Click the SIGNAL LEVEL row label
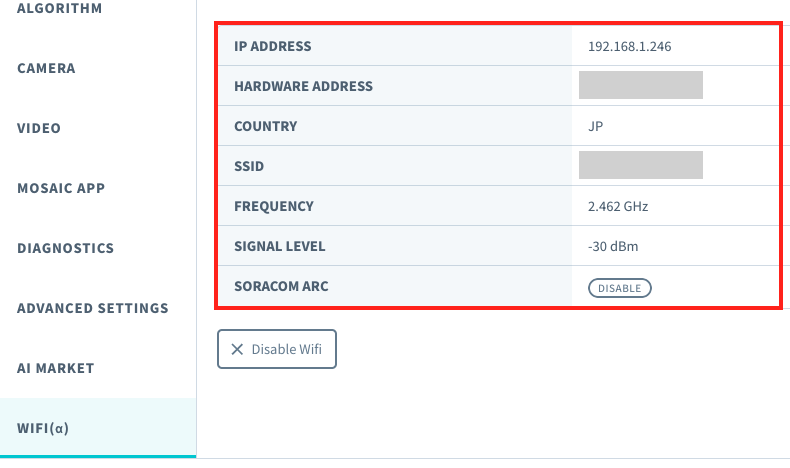The width and height of the screenshot is (790, 468). tap(280, 246)
